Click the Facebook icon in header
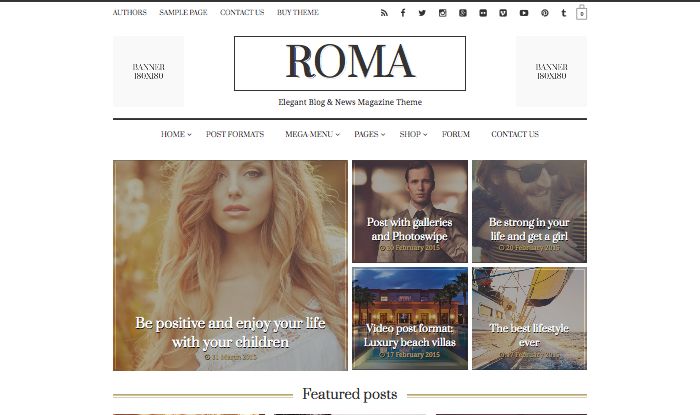 tap(403, 13)
